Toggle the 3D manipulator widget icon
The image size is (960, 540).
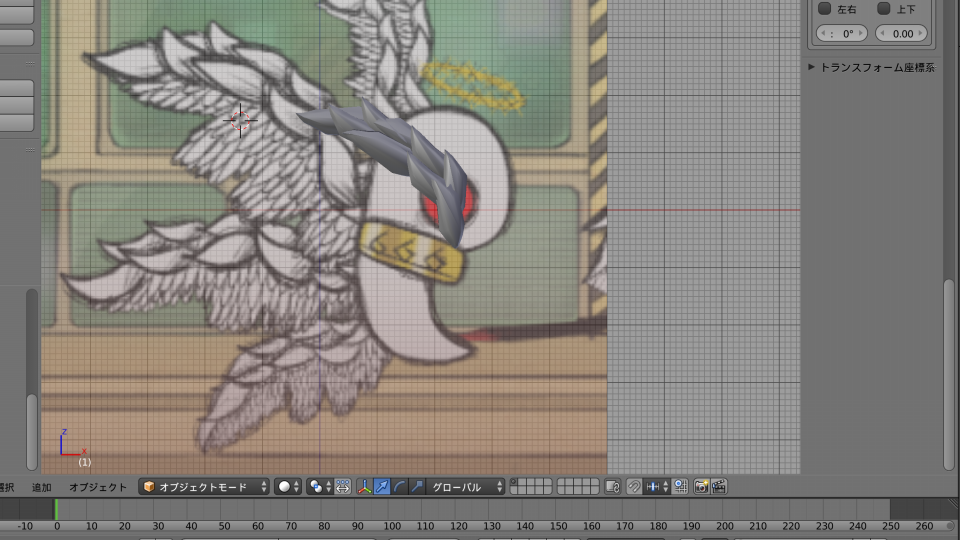[x=364, y=487]
